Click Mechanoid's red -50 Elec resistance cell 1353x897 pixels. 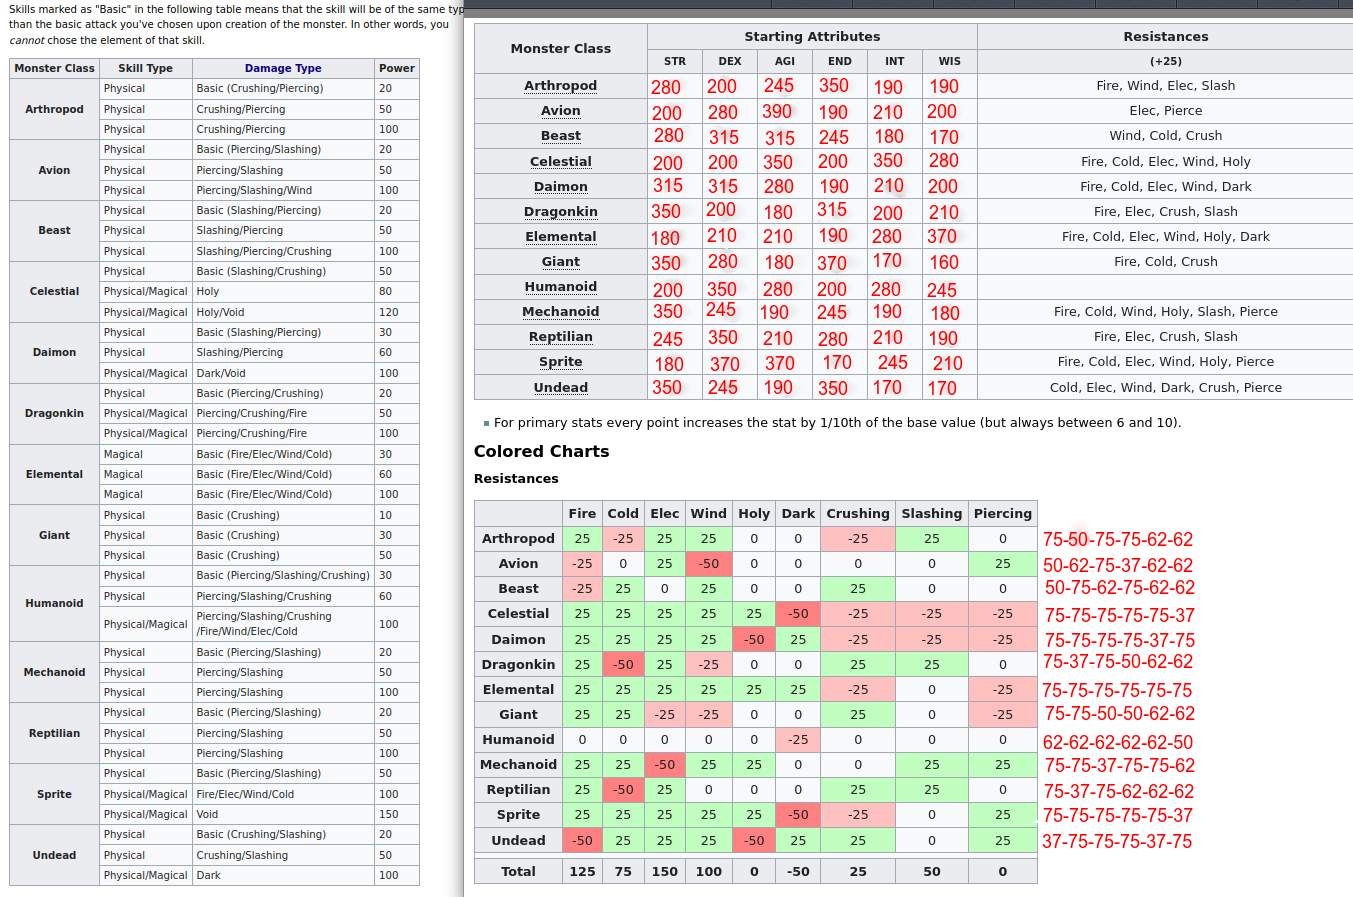coord(664,764)
